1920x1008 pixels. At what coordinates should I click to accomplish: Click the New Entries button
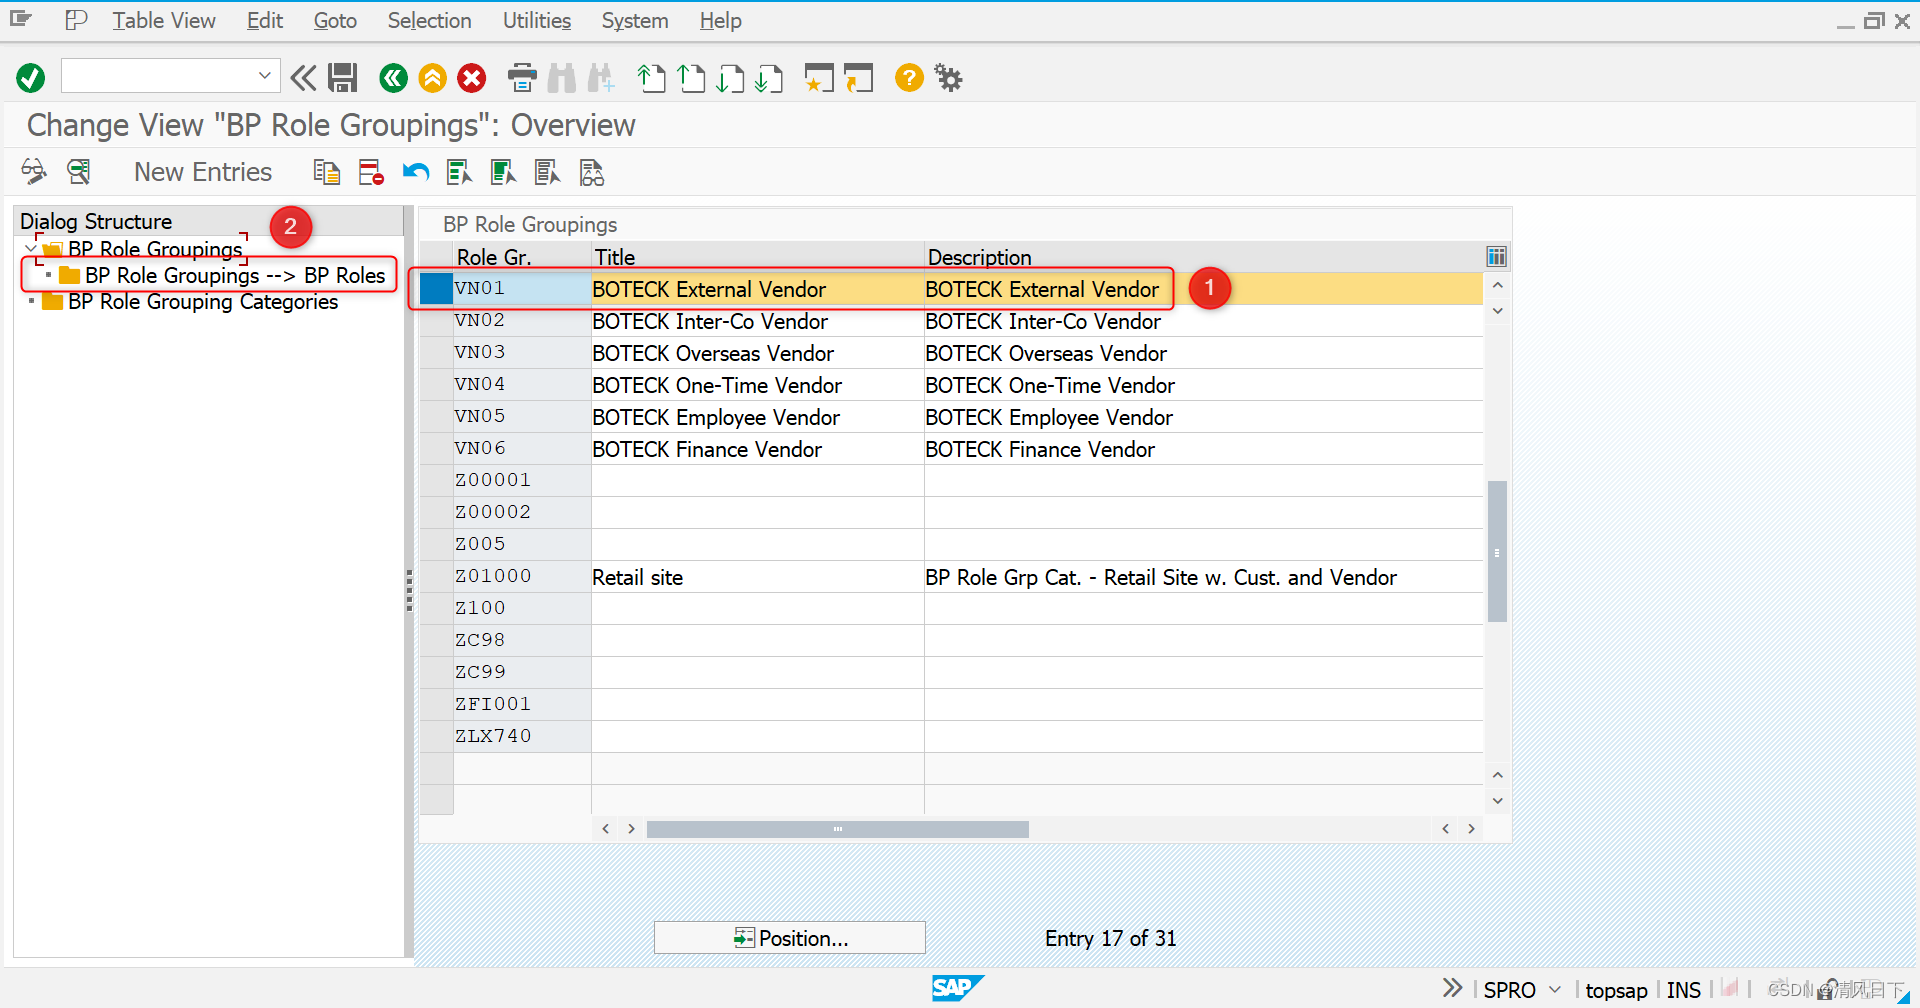(203, 172)
